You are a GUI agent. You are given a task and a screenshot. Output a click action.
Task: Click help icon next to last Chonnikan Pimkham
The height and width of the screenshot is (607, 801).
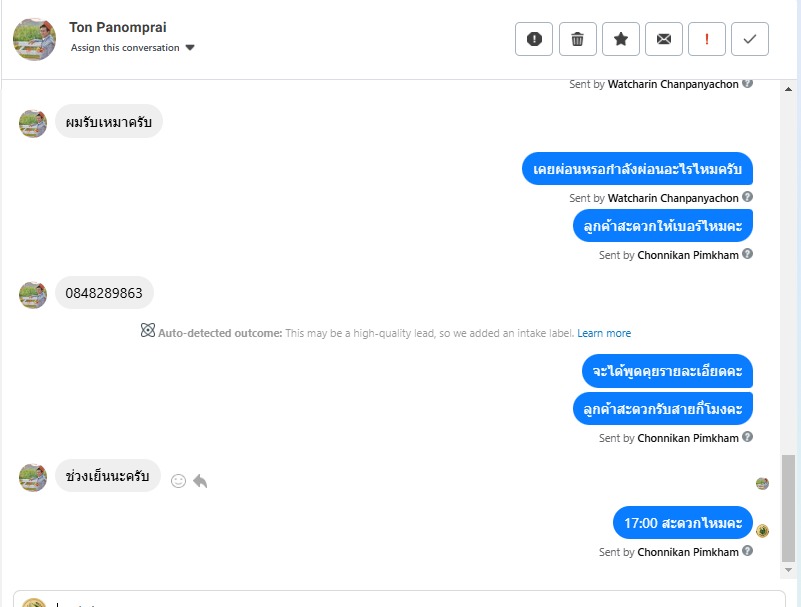tap(748, 552)
